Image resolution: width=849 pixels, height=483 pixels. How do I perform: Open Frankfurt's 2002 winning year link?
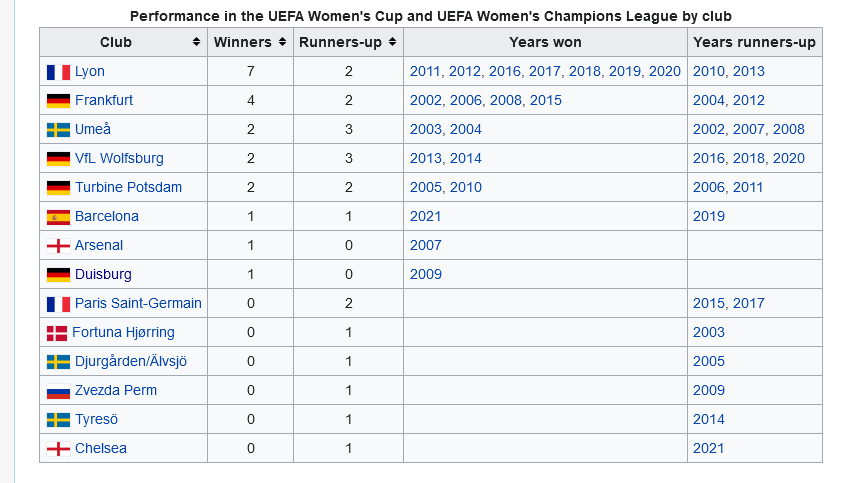click(x=426, y=100)
